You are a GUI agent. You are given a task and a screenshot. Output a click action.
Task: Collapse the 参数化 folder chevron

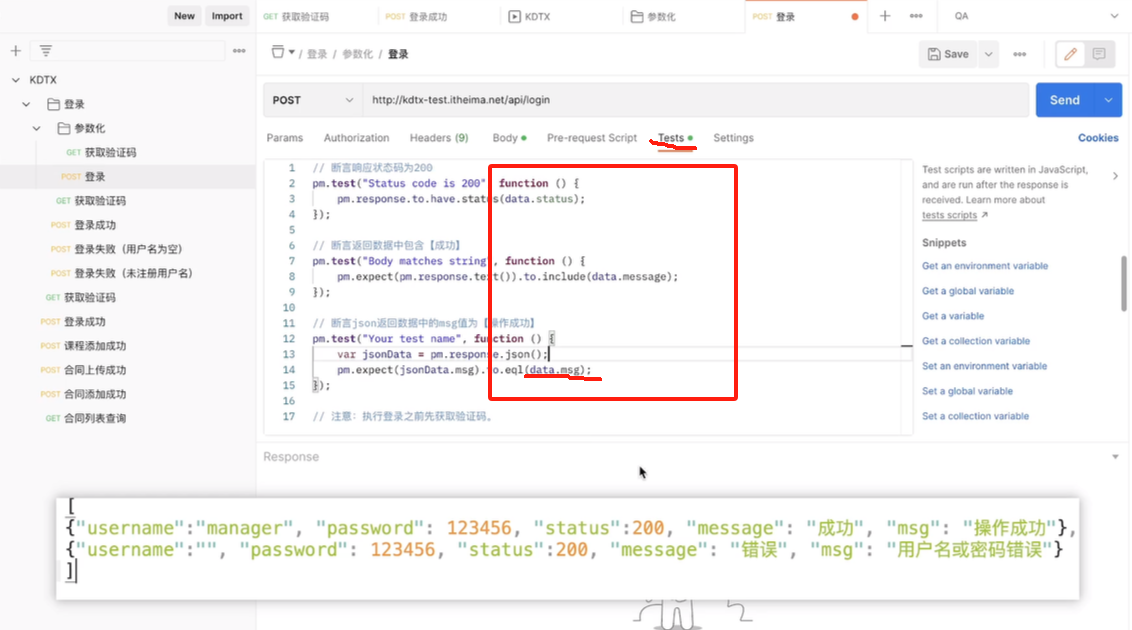[x=36, y=128]
